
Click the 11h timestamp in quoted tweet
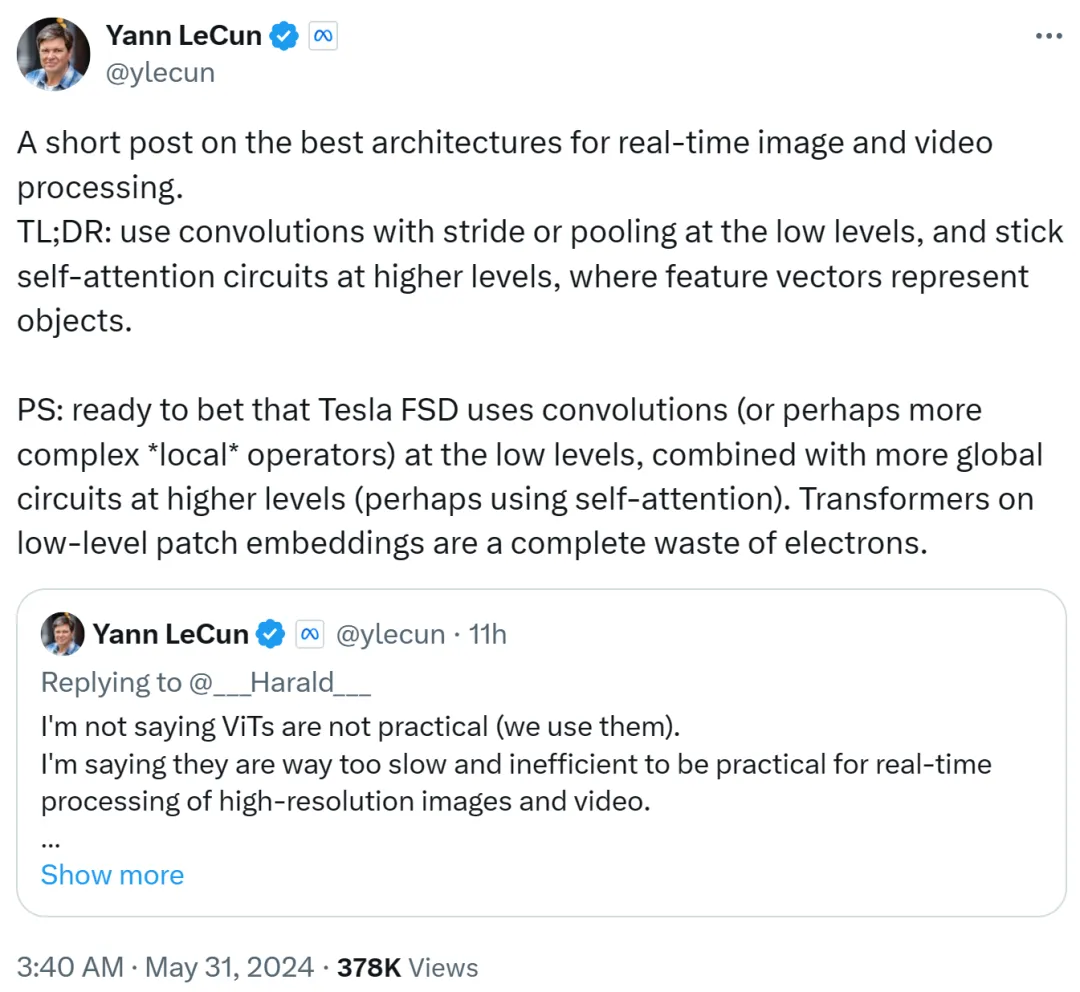(x=487, y=634)
